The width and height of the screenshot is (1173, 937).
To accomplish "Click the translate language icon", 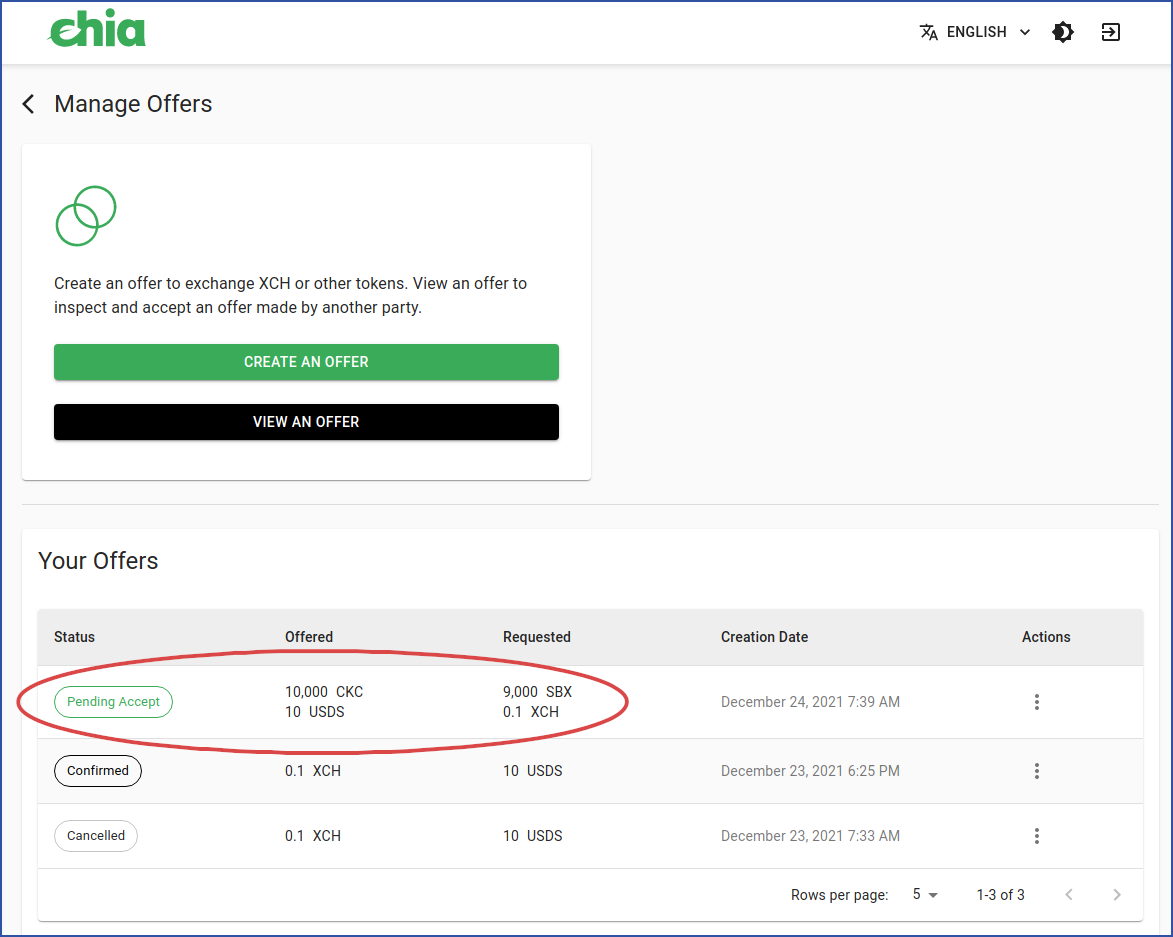I will pyautogui.click(x=928, y=32).
